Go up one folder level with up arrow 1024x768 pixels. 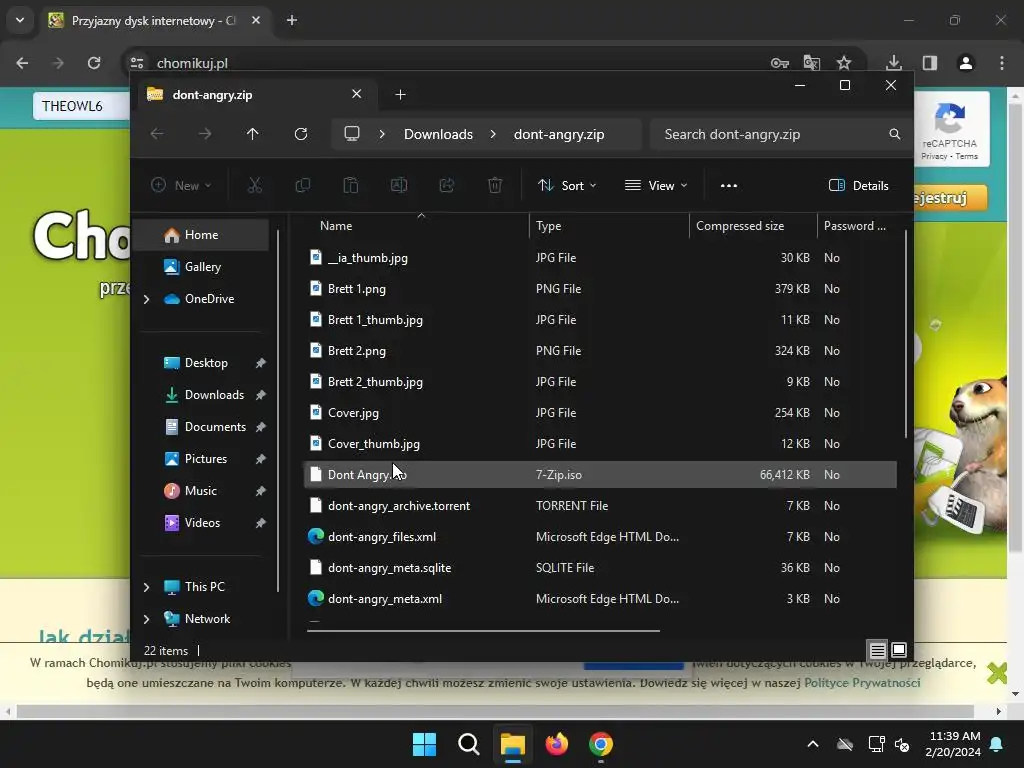tap(253, 134)
